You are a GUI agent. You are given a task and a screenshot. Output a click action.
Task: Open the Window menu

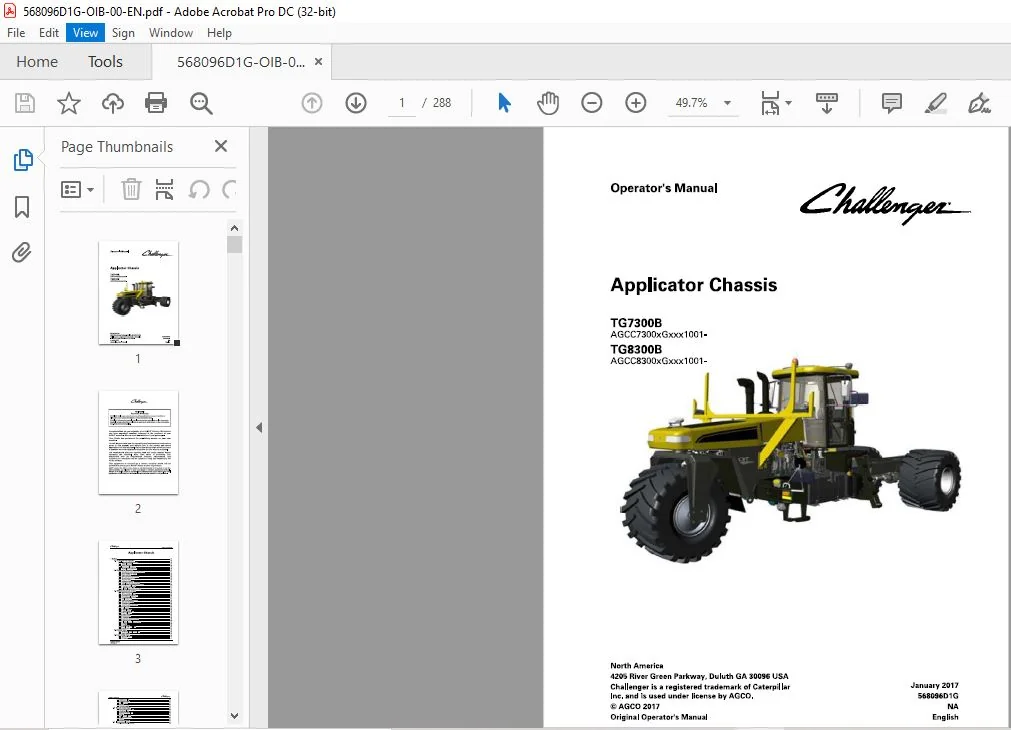click(171, 33)
